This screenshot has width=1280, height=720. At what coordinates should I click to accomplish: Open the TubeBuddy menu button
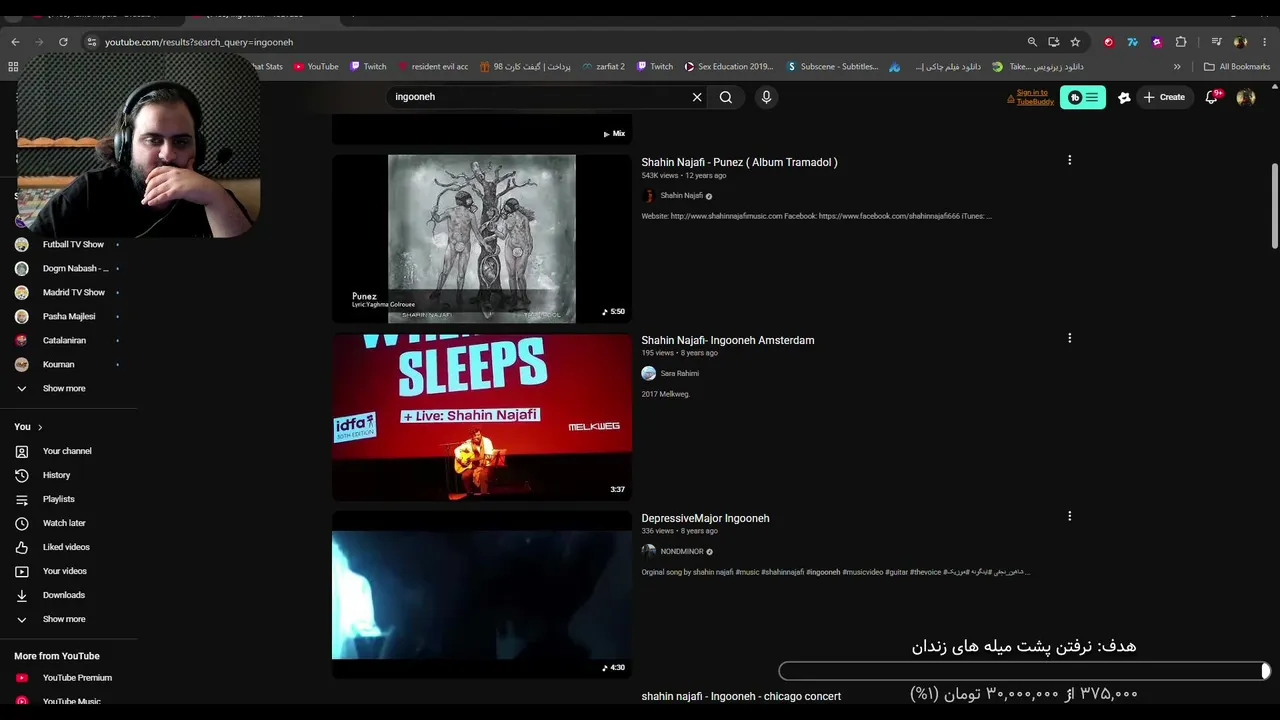(x=1083, y=97)
